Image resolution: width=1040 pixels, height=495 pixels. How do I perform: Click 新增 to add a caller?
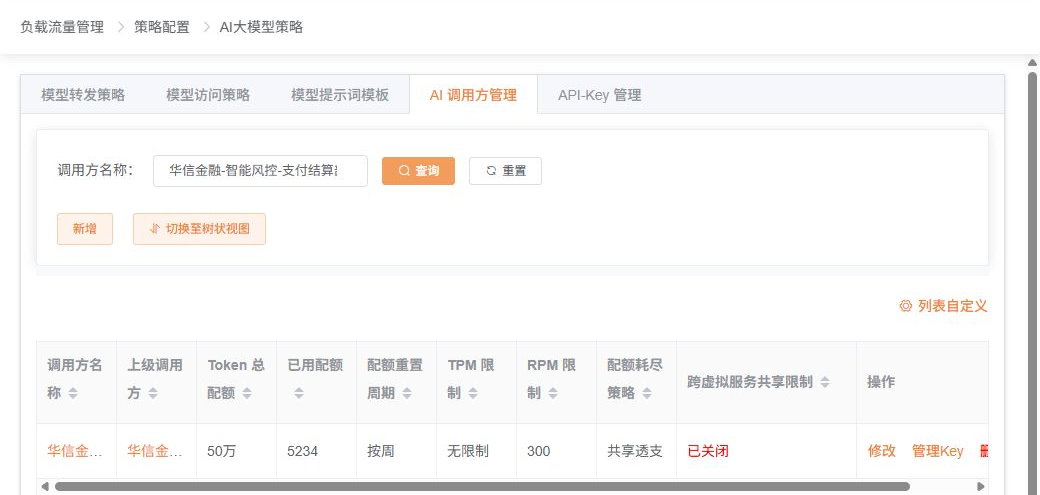tap(85, 229)
